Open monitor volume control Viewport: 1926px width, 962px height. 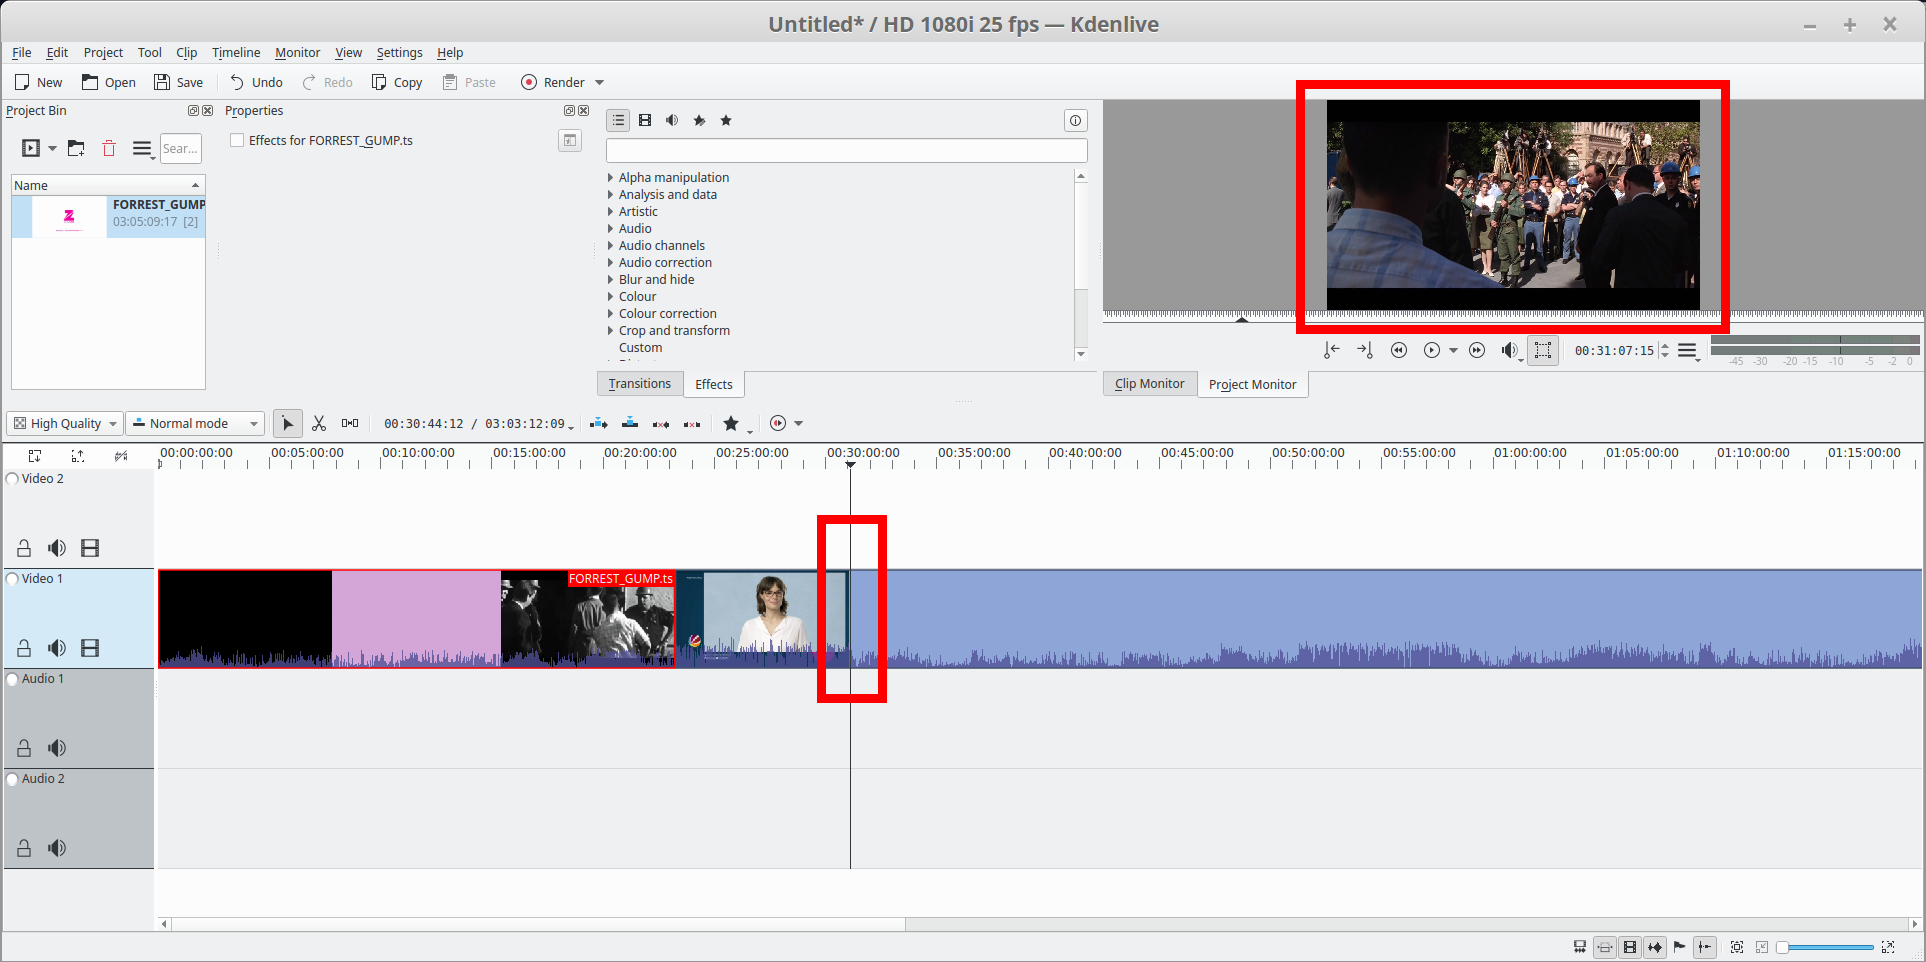tap(1511, 350)
